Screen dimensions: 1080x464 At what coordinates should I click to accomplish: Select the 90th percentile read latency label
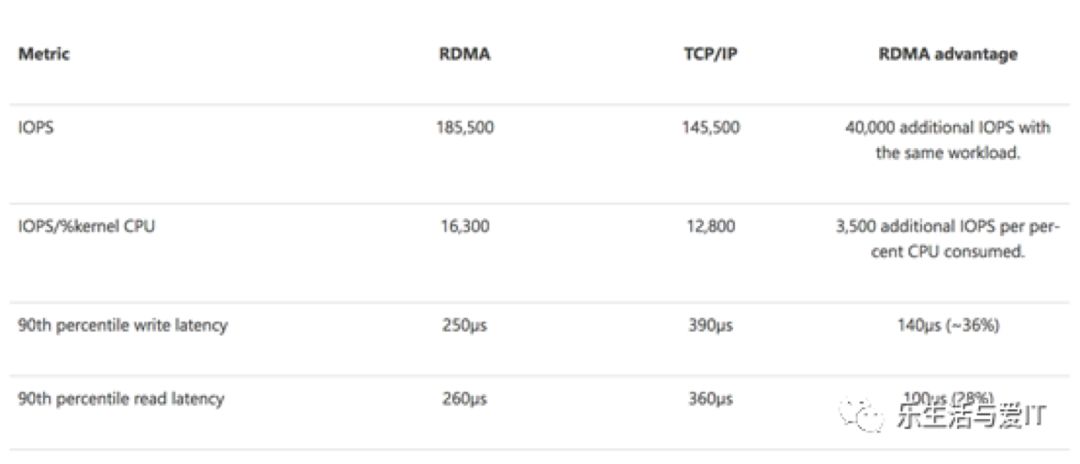tap(121, 399)
